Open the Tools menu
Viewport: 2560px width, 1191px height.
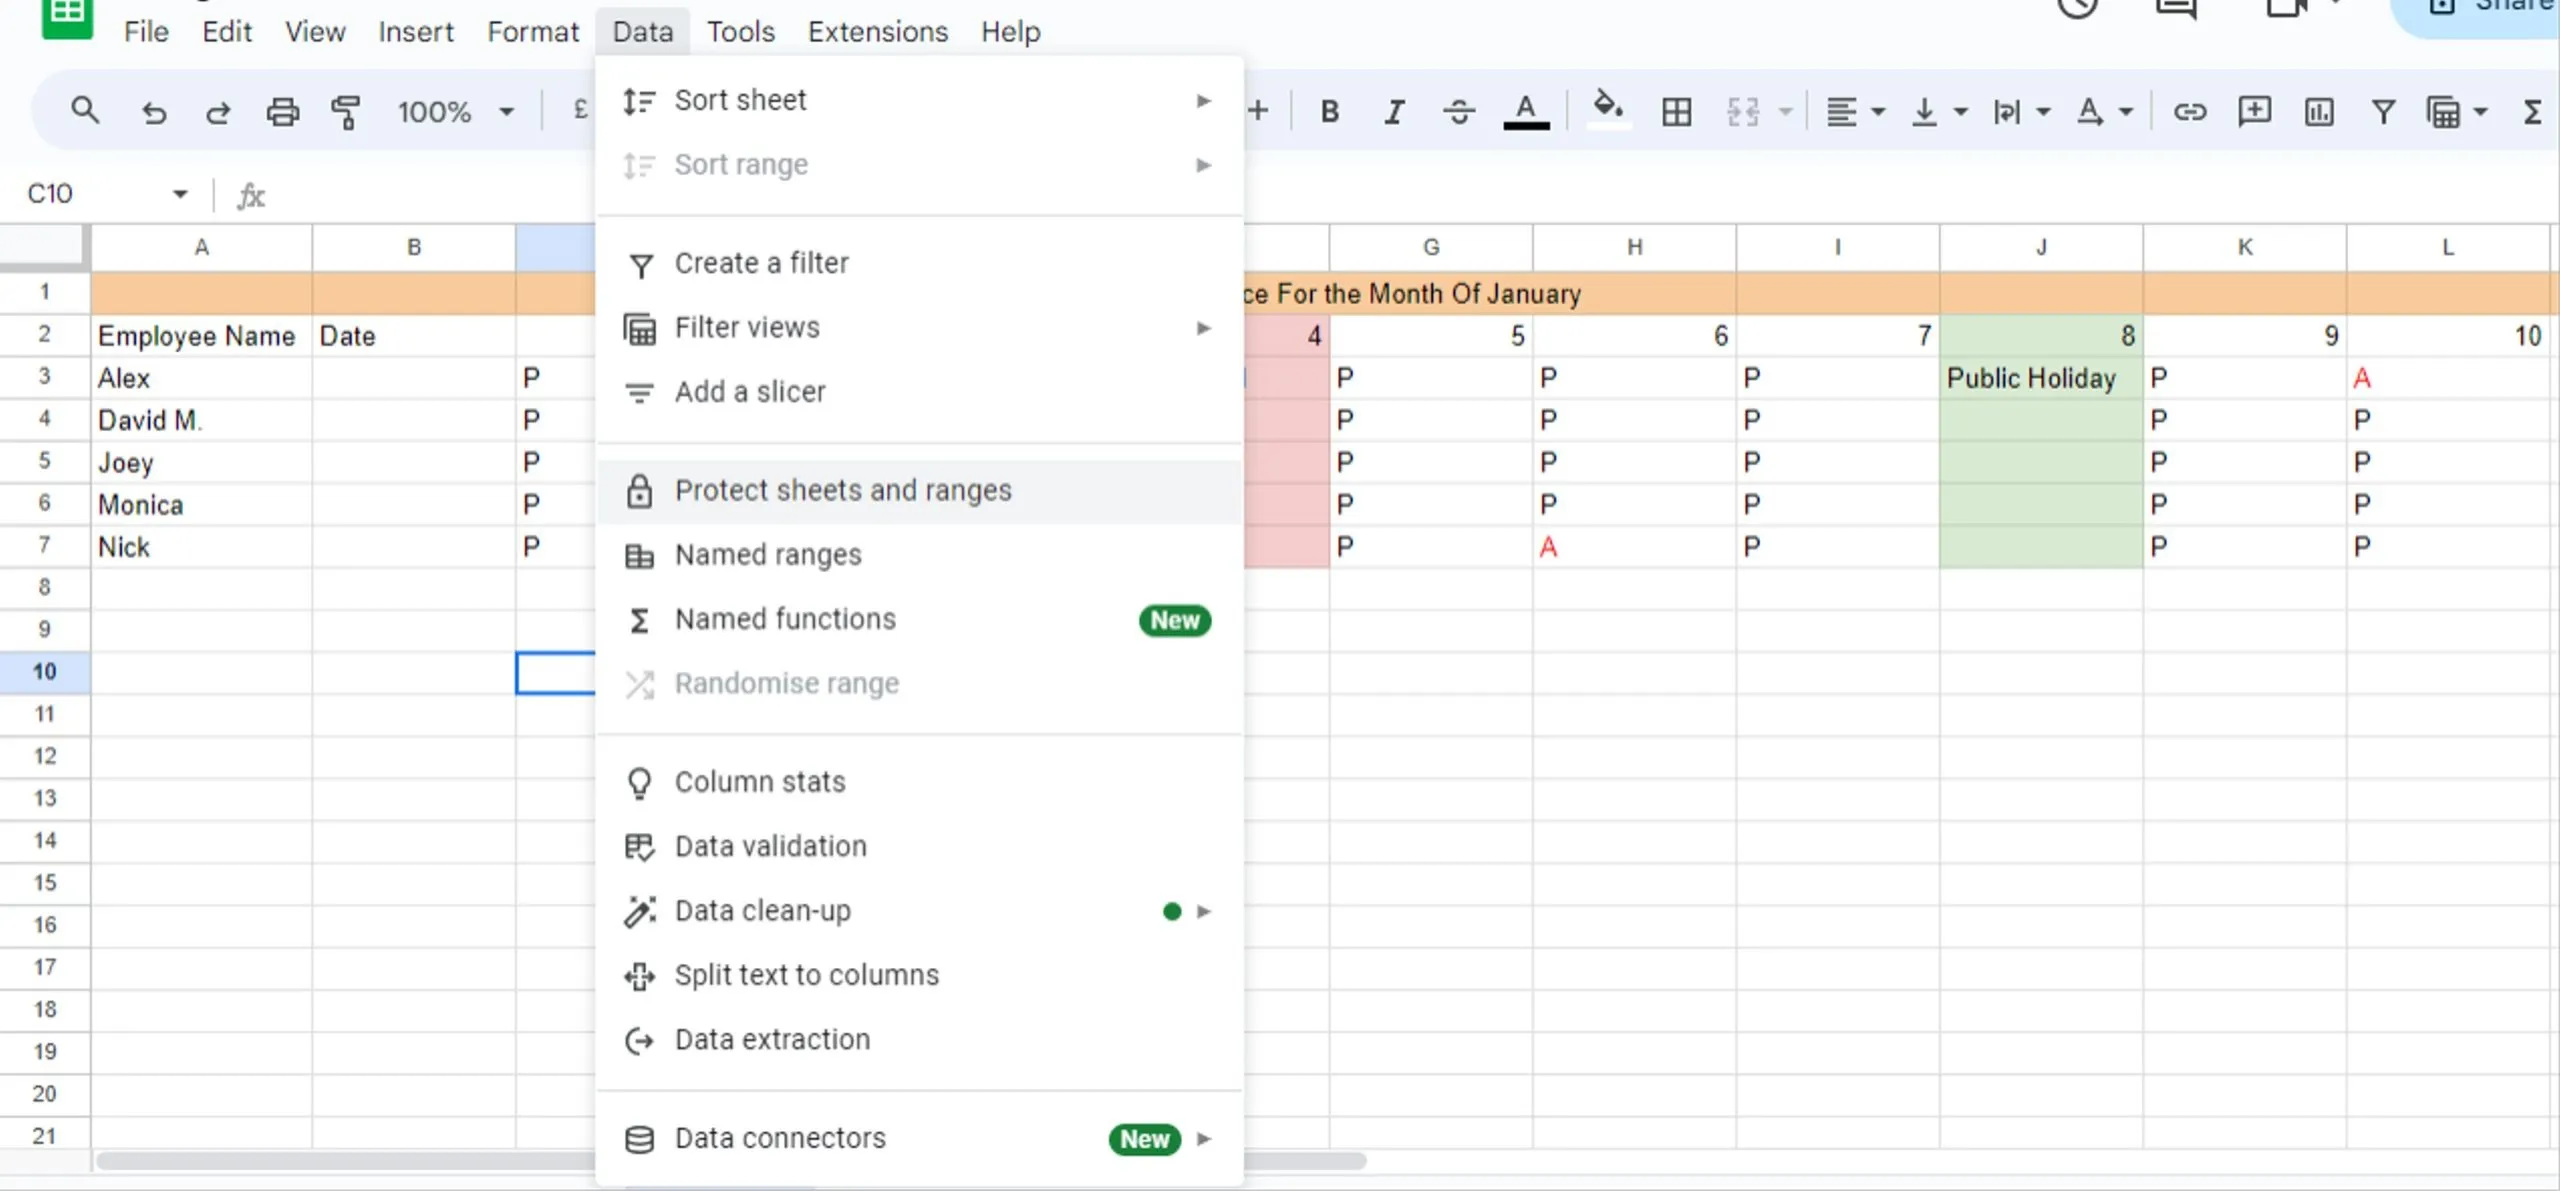(741, 32)
